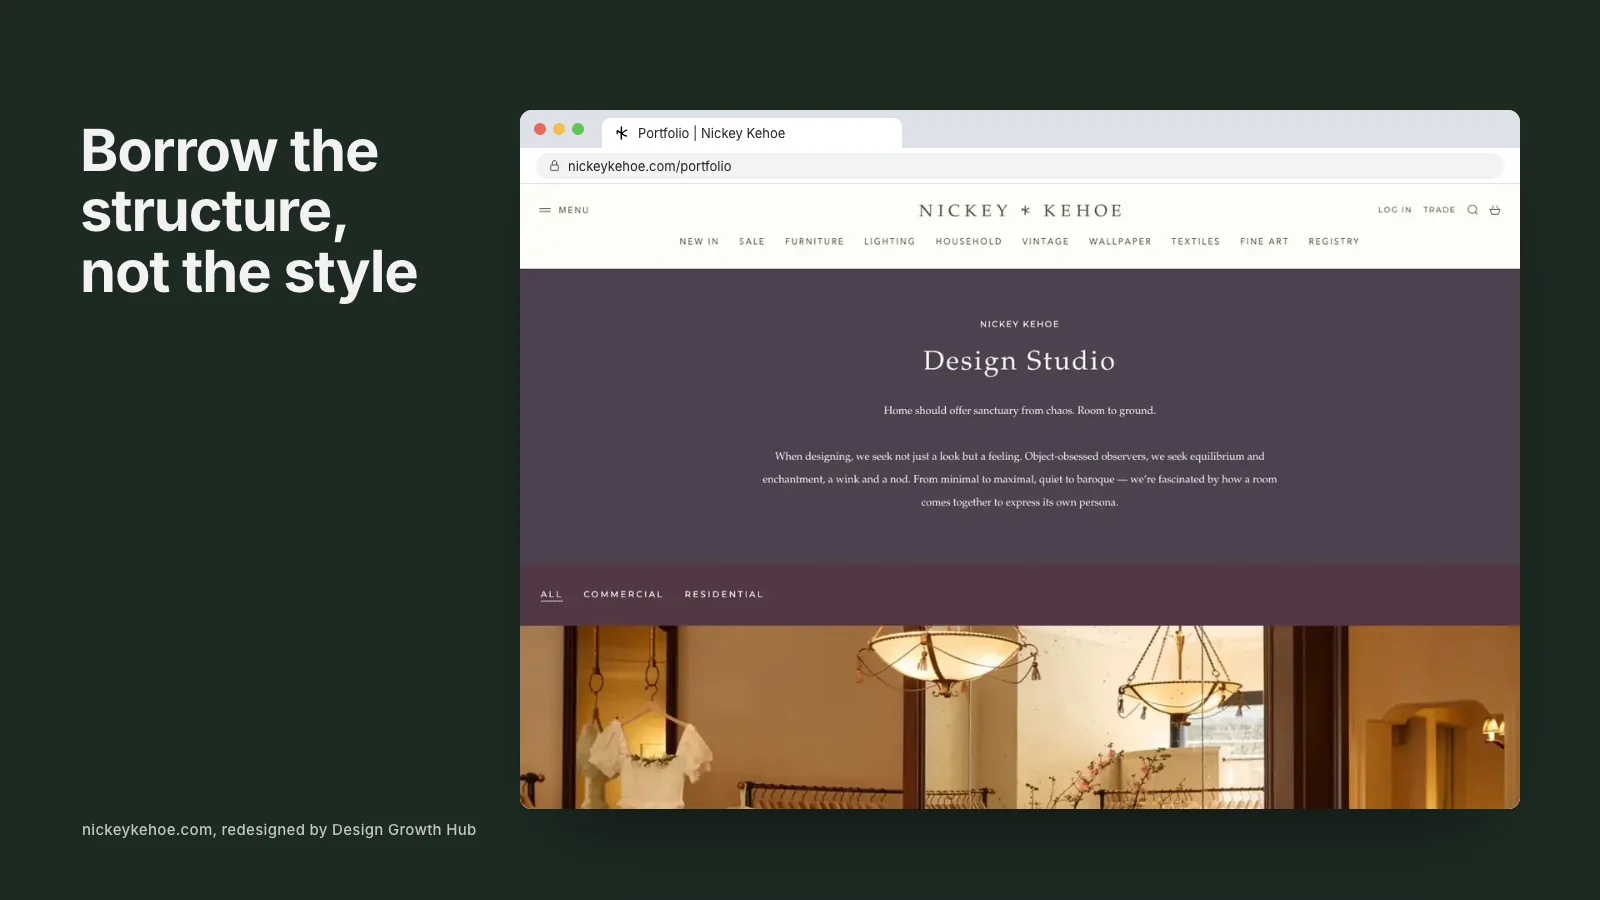Viewport: 1600px width, 900px height.
Task: Open the LOG IN link
Action: (x=1395, y=210)
